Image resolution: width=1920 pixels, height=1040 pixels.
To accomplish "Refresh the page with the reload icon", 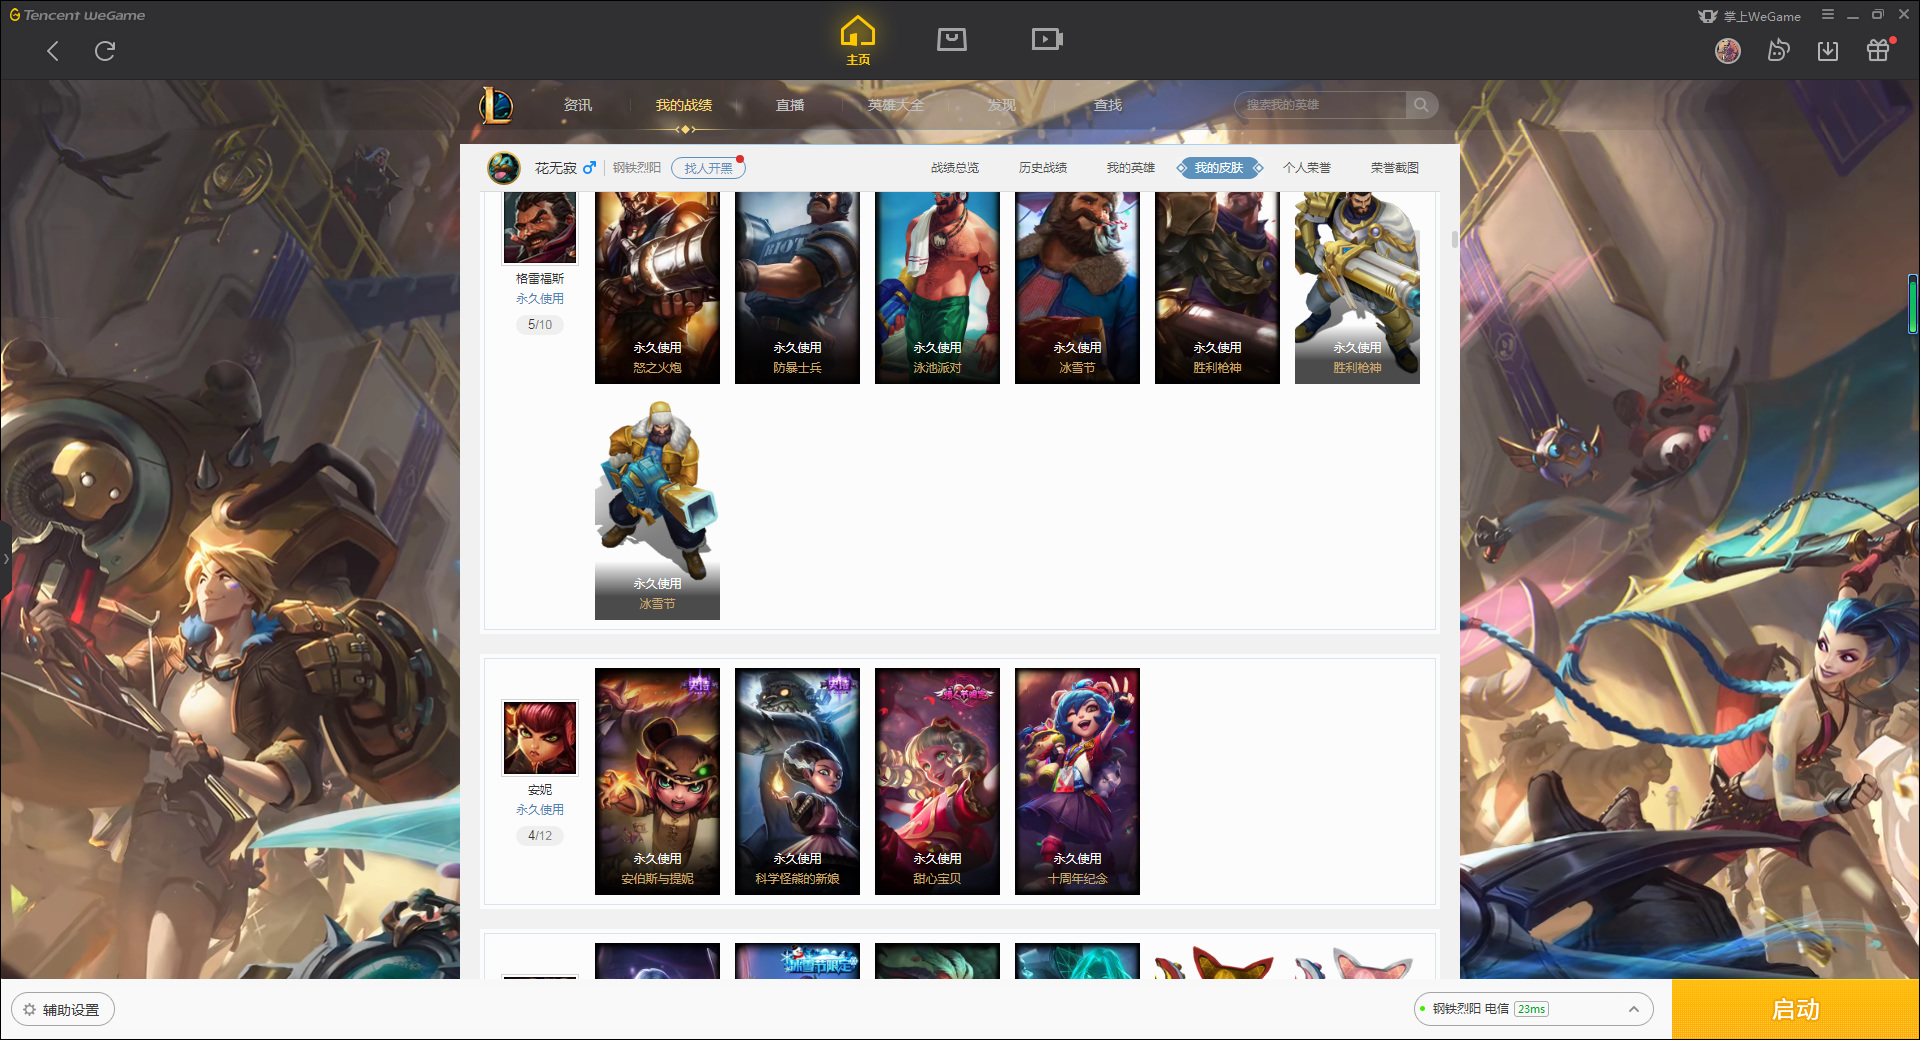I will (x=105, y=51).
